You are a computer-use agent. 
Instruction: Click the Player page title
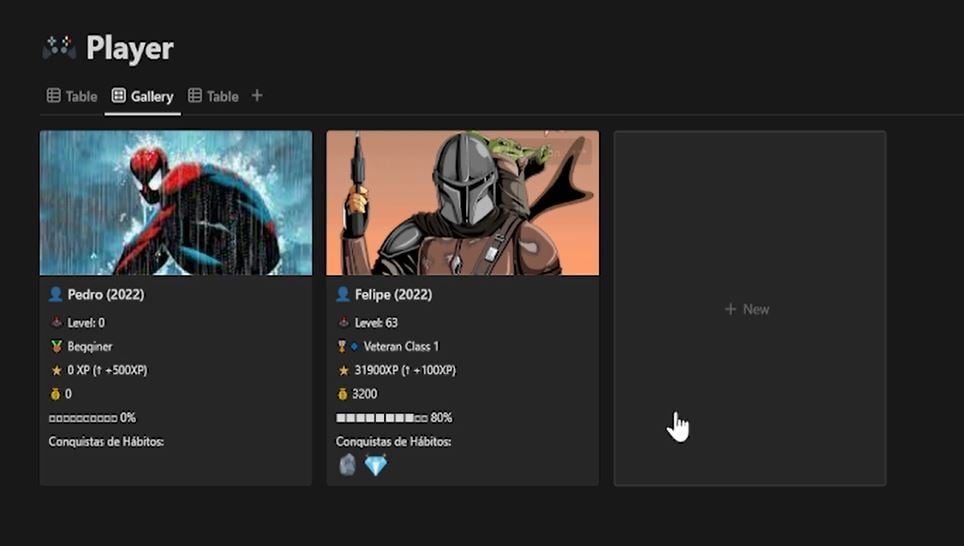130,48
